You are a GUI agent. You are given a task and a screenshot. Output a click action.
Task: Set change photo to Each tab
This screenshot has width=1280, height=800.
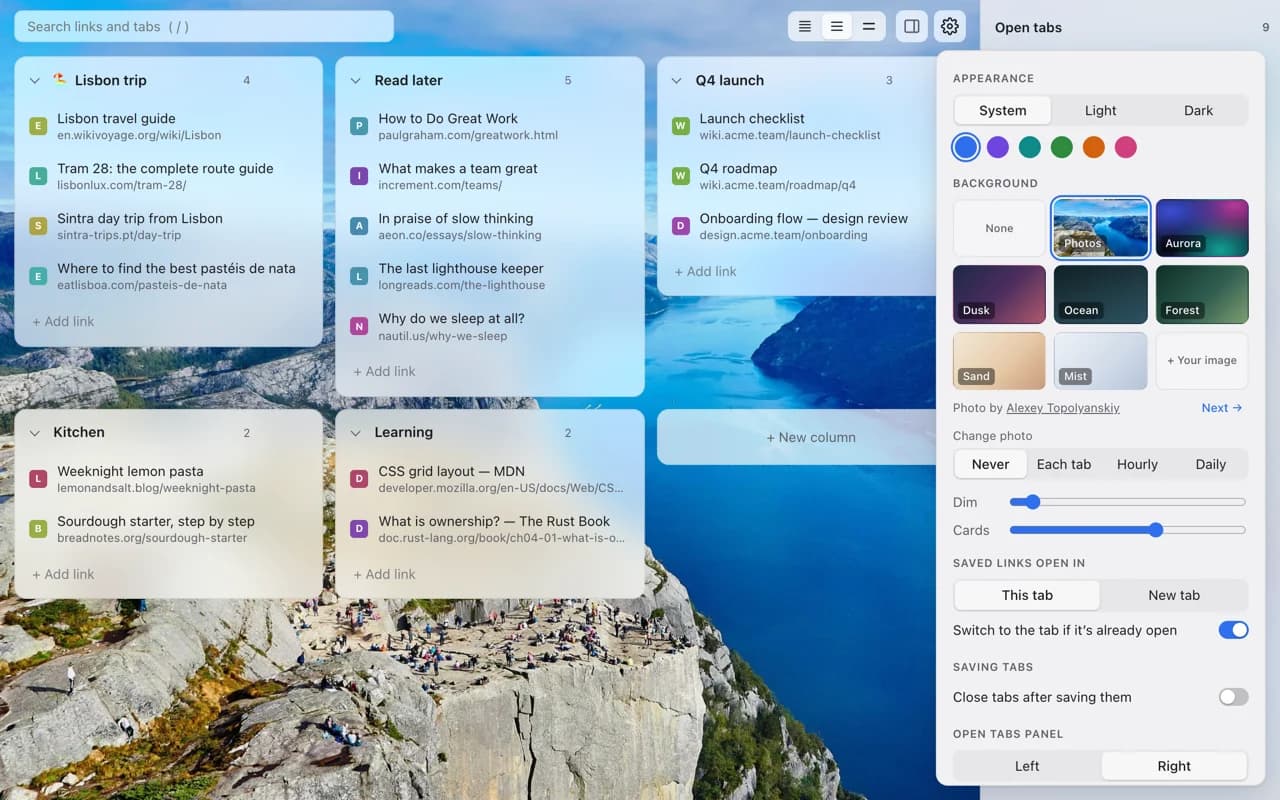[1064, 464]
